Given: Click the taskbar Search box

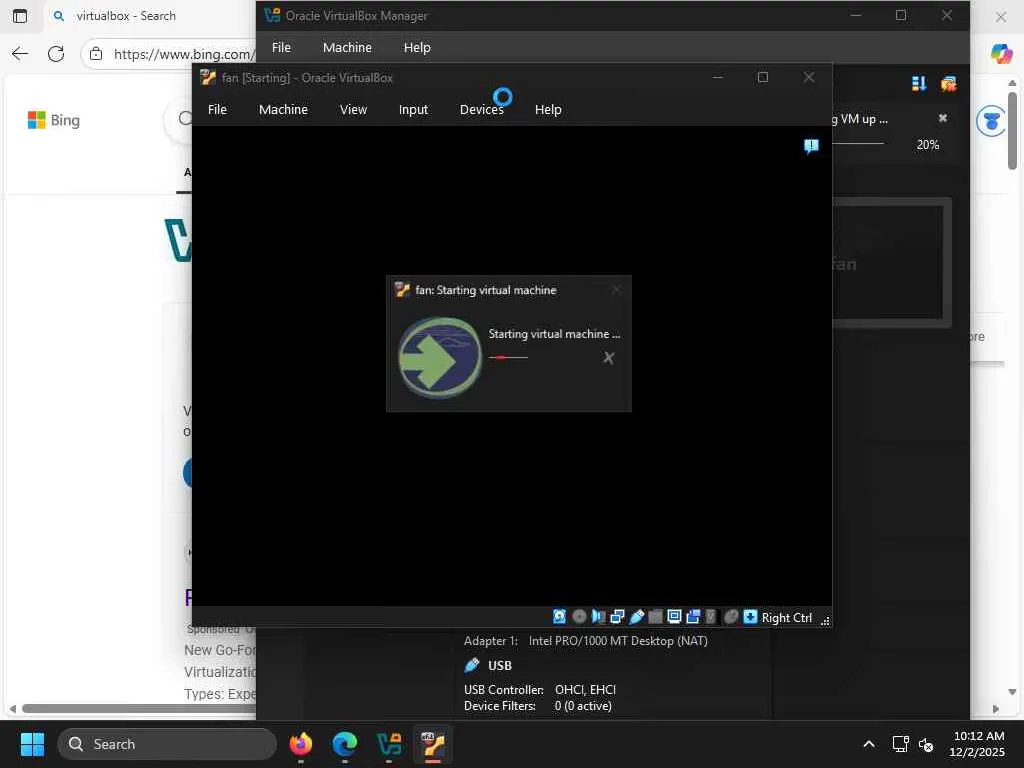Looking at the screenshot, I should point(167,744).
